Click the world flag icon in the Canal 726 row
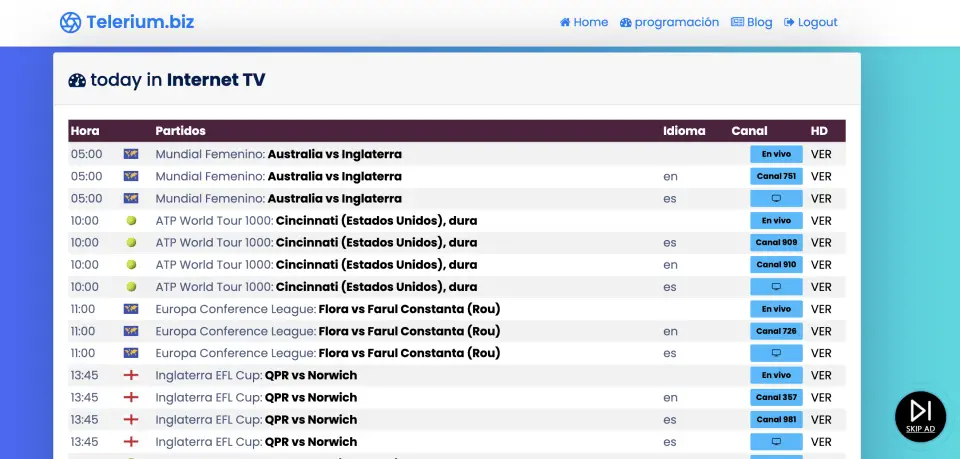Screen dimensions: 960x459 pyautogui.click(x=131, y=331)
